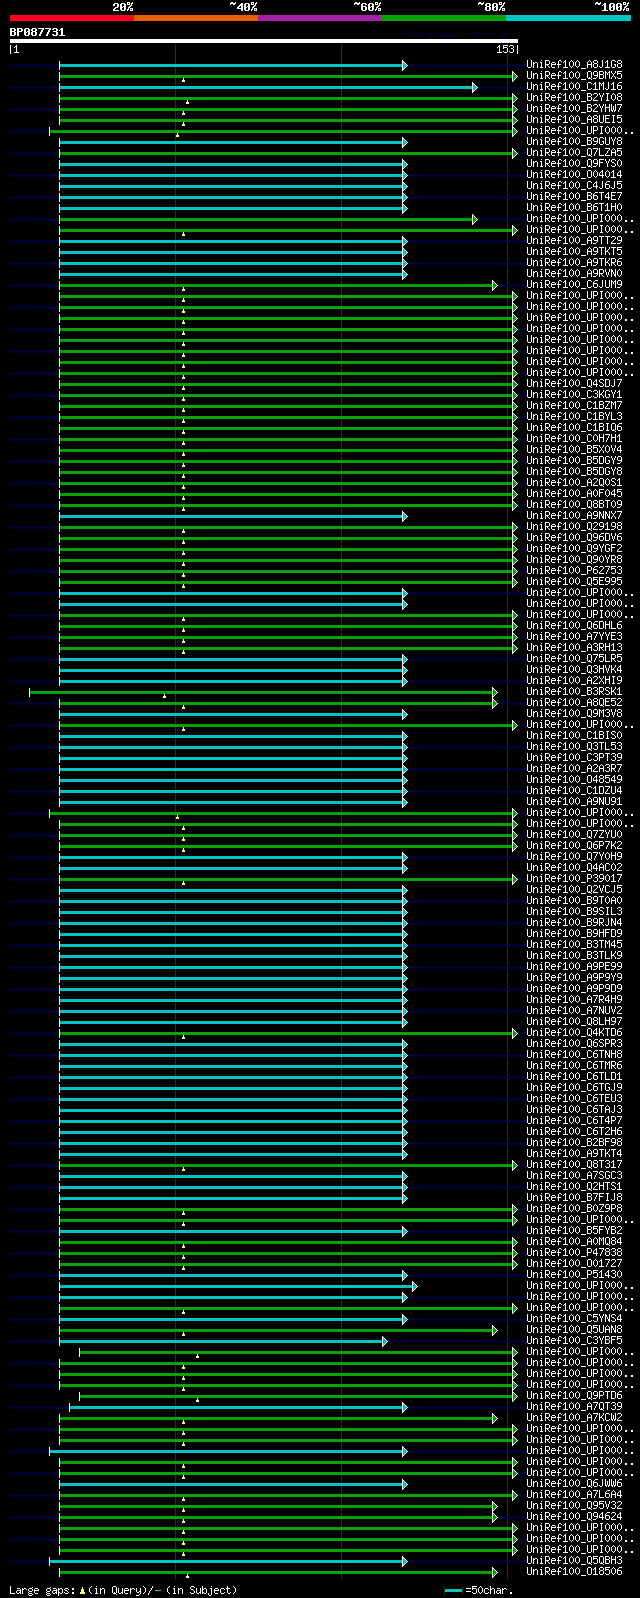Select hit UniRef100_B3TM45
The image size is (640, 1598).
click(574, 945)
